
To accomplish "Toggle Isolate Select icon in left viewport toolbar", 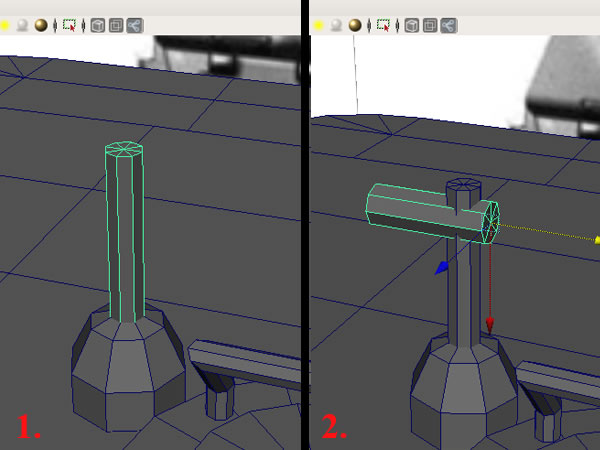I will (69, 25).
